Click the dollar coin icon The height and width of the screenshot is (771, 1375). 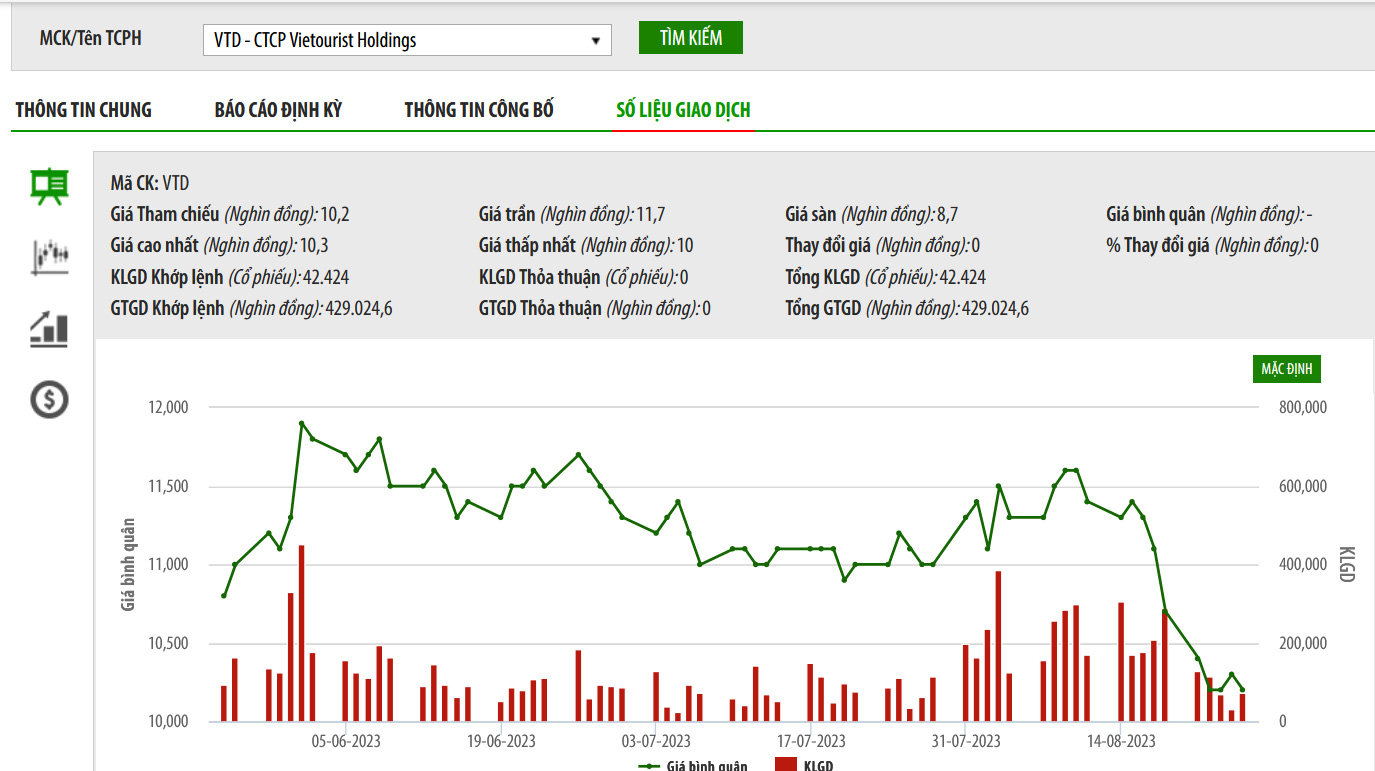[49, 400]
